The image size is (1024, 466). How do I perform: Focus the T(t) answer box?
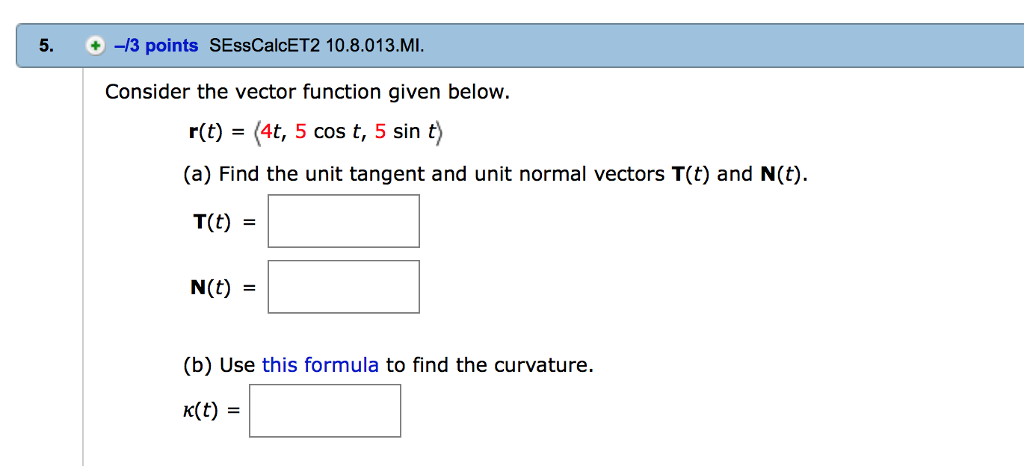coord(344,221)
